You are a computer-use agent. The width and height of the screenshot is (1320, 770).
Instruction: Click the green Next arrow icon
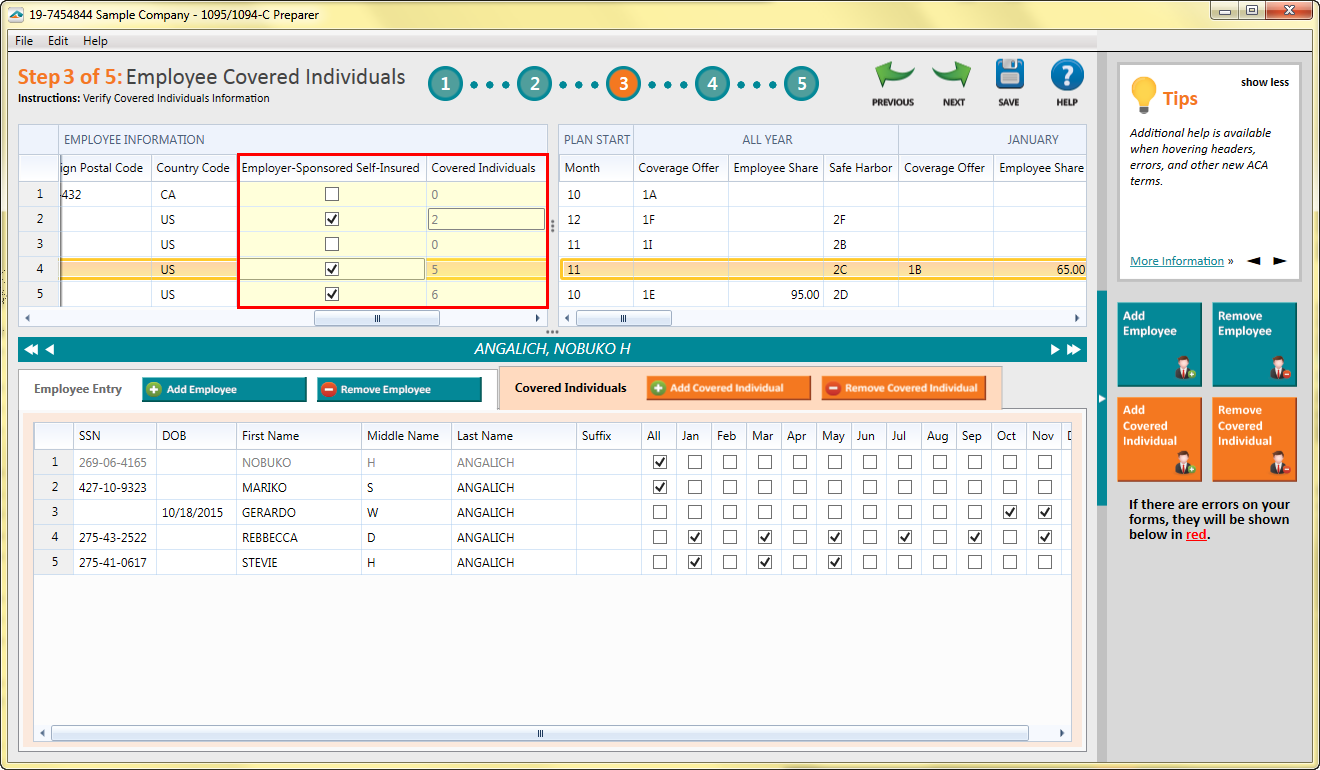[953, 77]
